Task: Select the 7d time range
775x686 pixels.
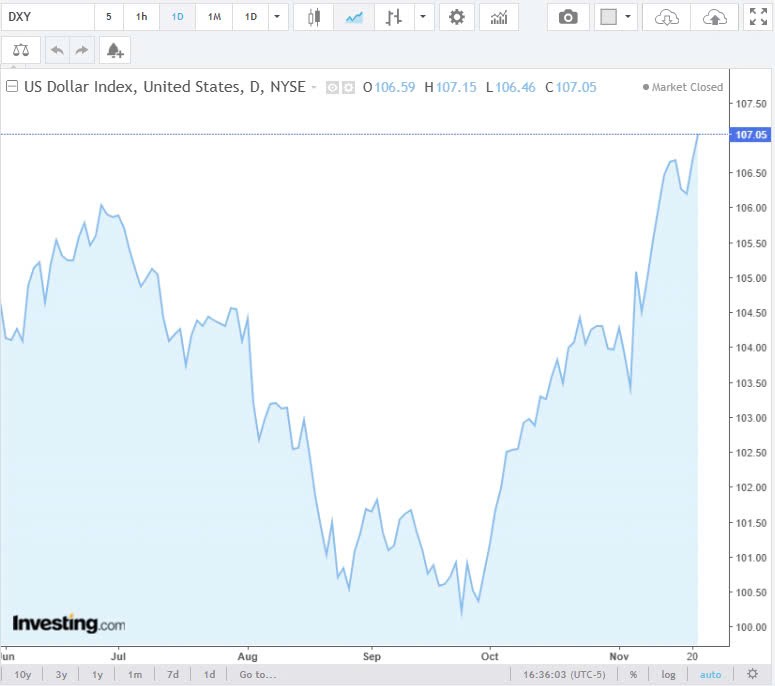Action: [x=172, y=675]
